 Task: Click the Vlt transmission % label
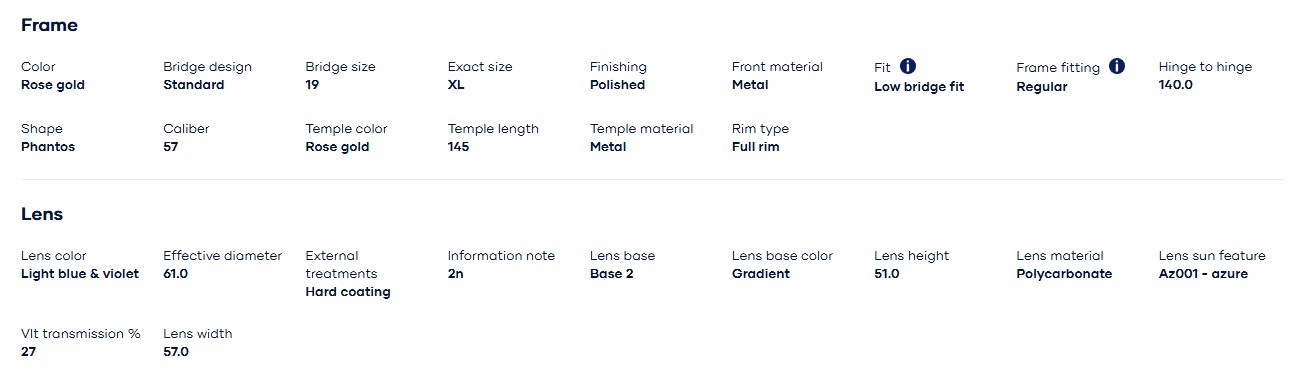click(81, 334)
